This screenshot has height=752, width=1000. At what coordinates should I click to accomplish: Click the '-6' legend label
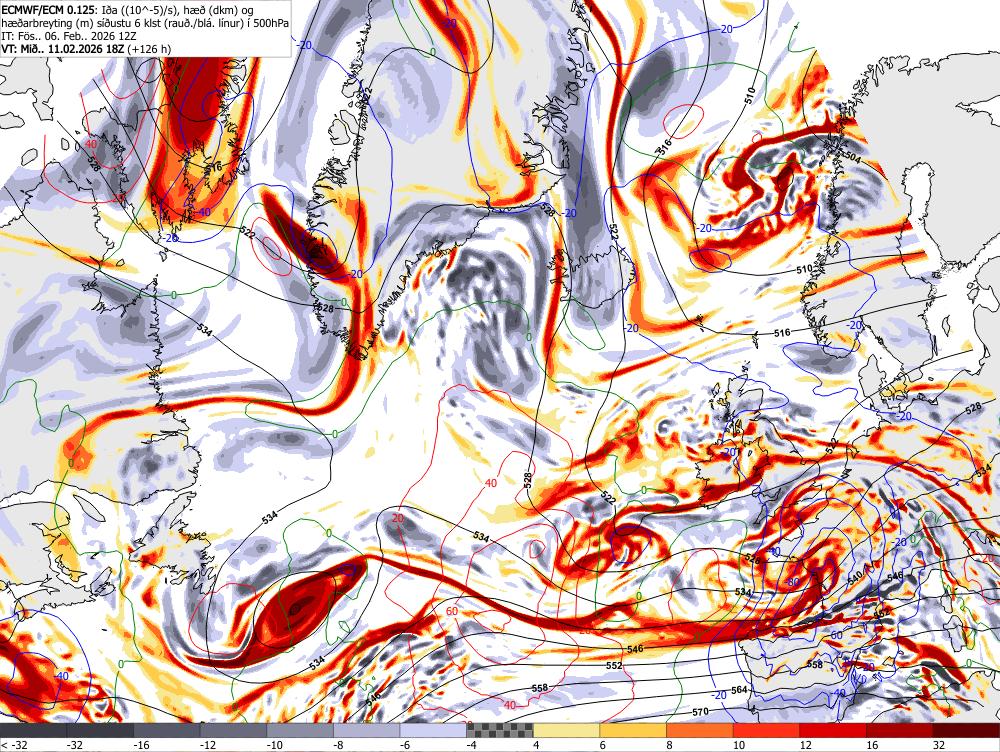point(404,745)
